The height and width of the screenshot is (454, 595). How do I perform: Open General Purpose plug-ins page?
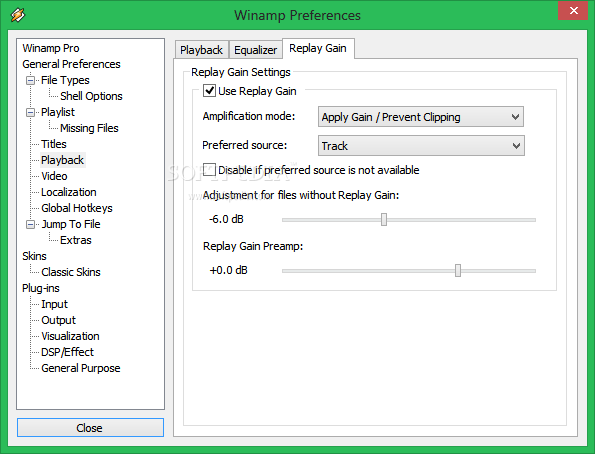click(80, 368)
